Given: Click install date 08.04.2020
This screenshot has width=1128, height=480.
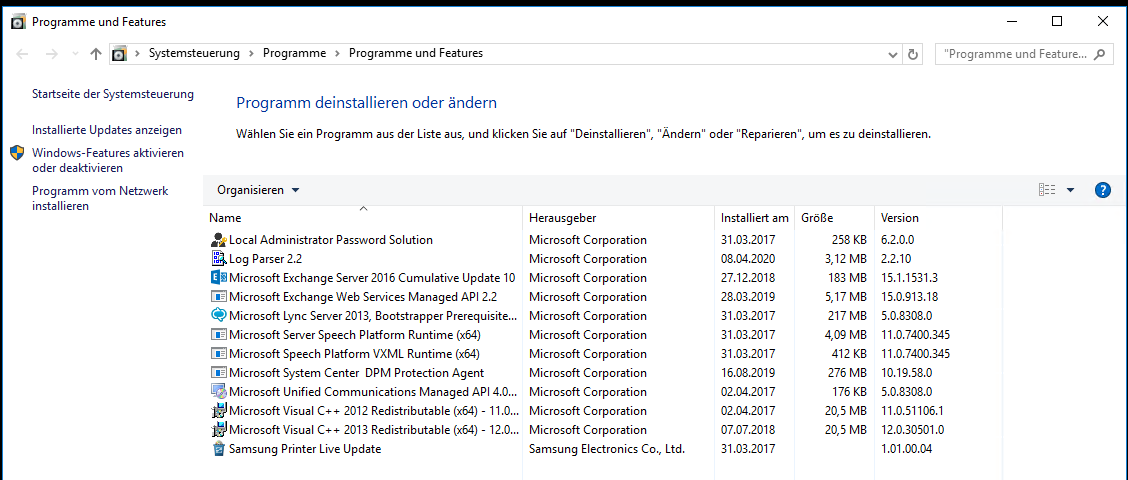Looking at the screenshot, I should click(x=747, y=258).
